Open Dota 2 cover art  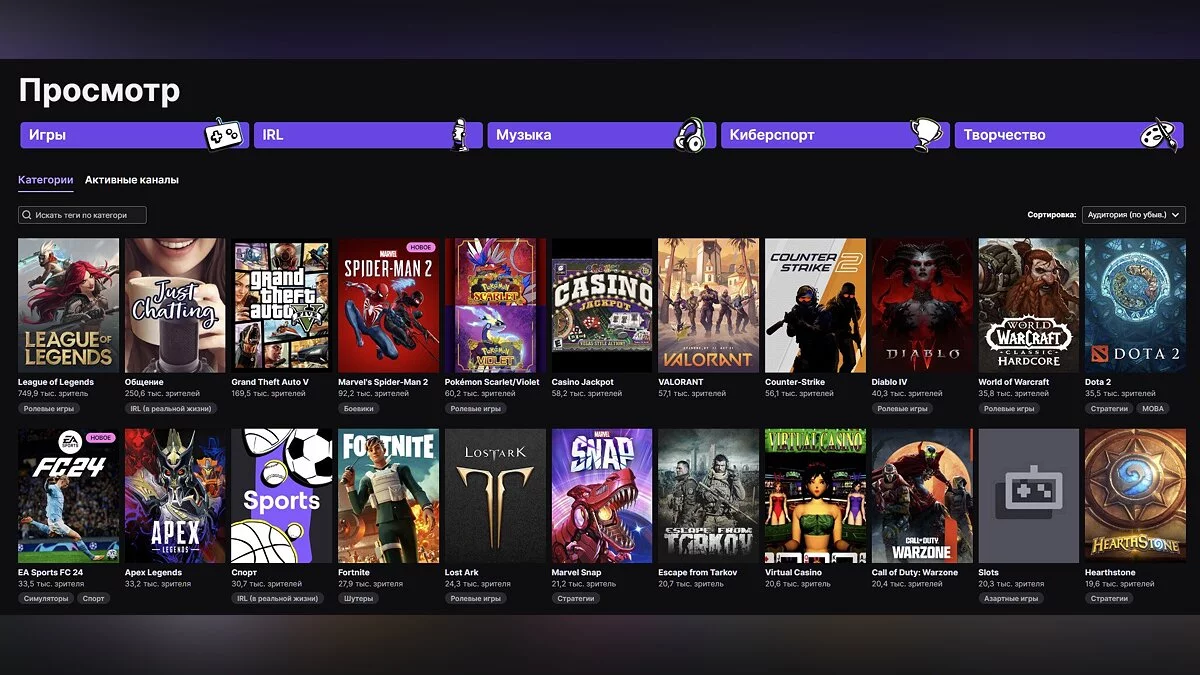1135,305
